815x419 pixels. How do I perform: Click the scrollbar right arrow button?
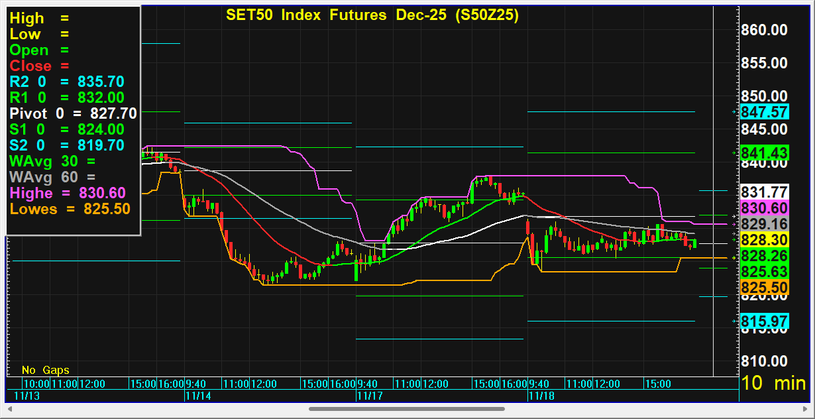[807, 409]
